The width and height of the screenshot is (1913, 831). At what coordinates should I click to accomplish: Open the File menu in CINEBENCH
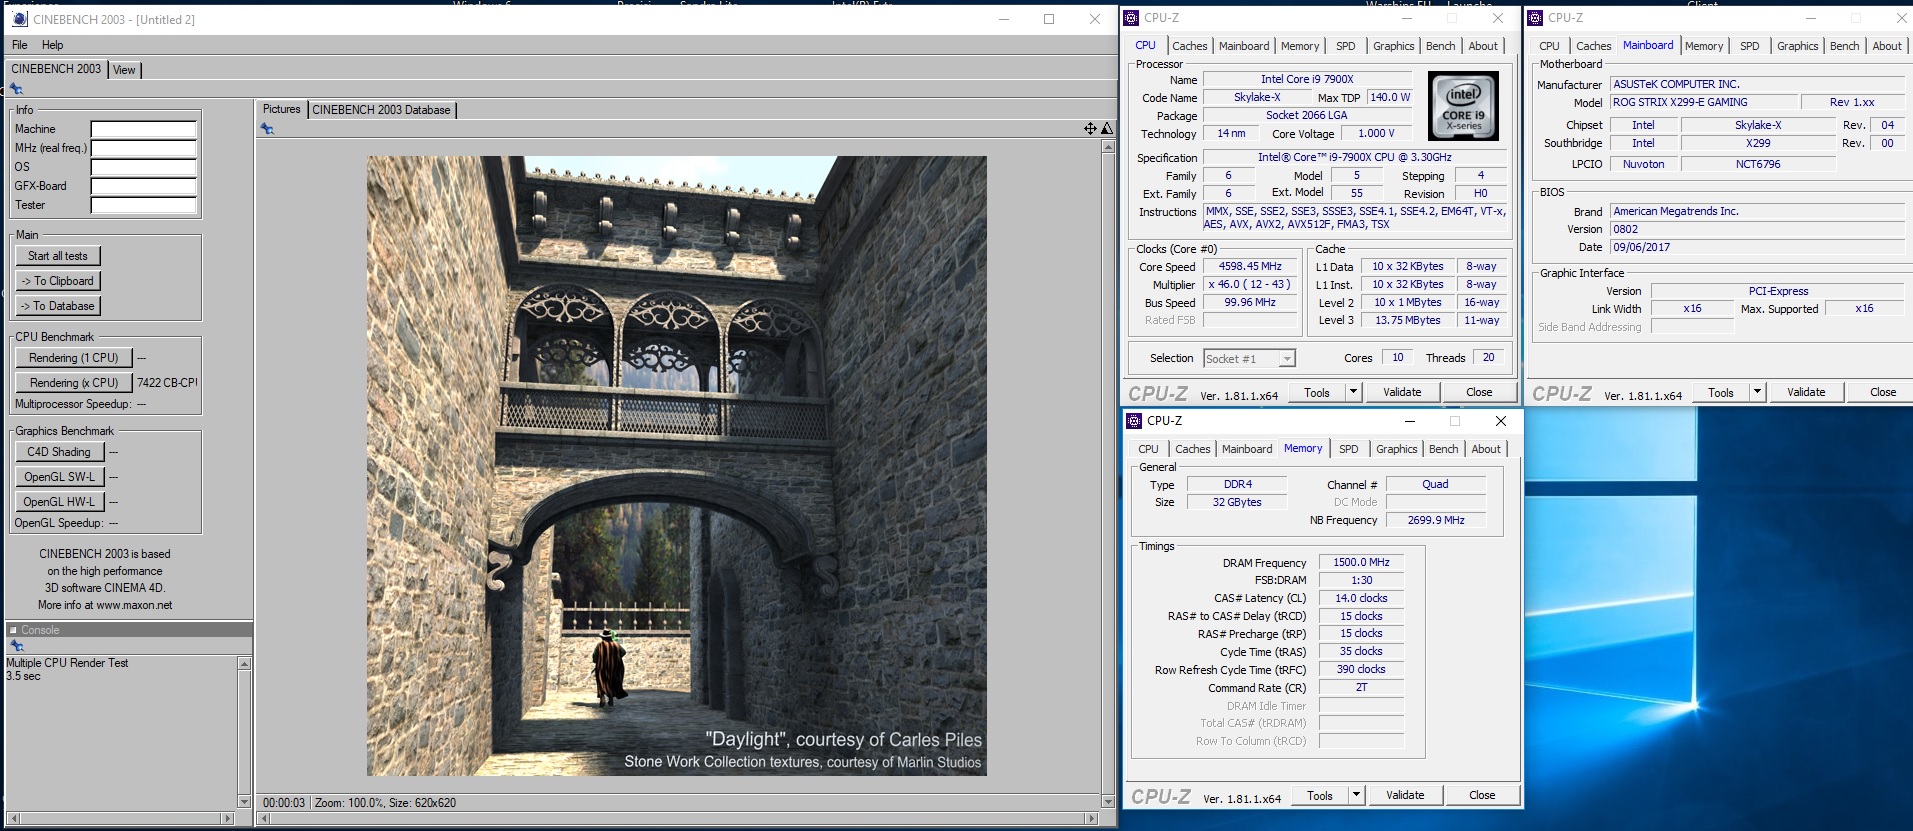pos(20,45)
